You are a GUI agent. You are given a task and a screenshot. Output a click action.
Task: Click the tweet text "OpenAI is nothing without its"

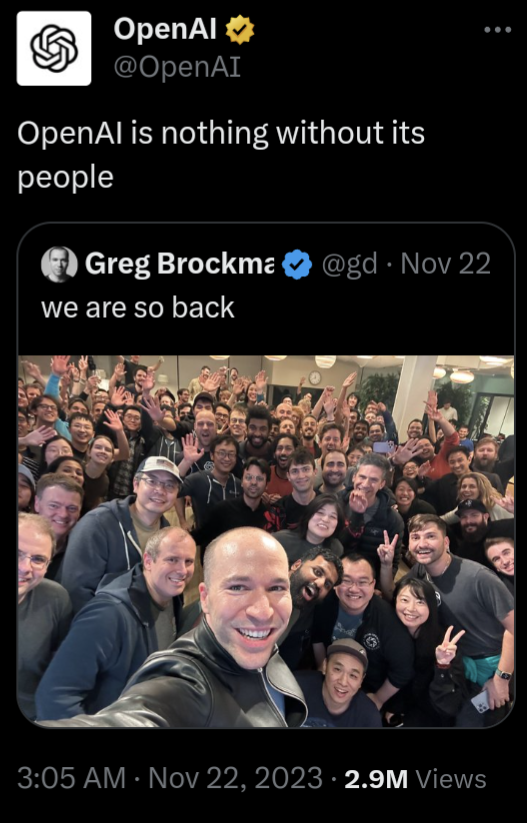[221, 133]
